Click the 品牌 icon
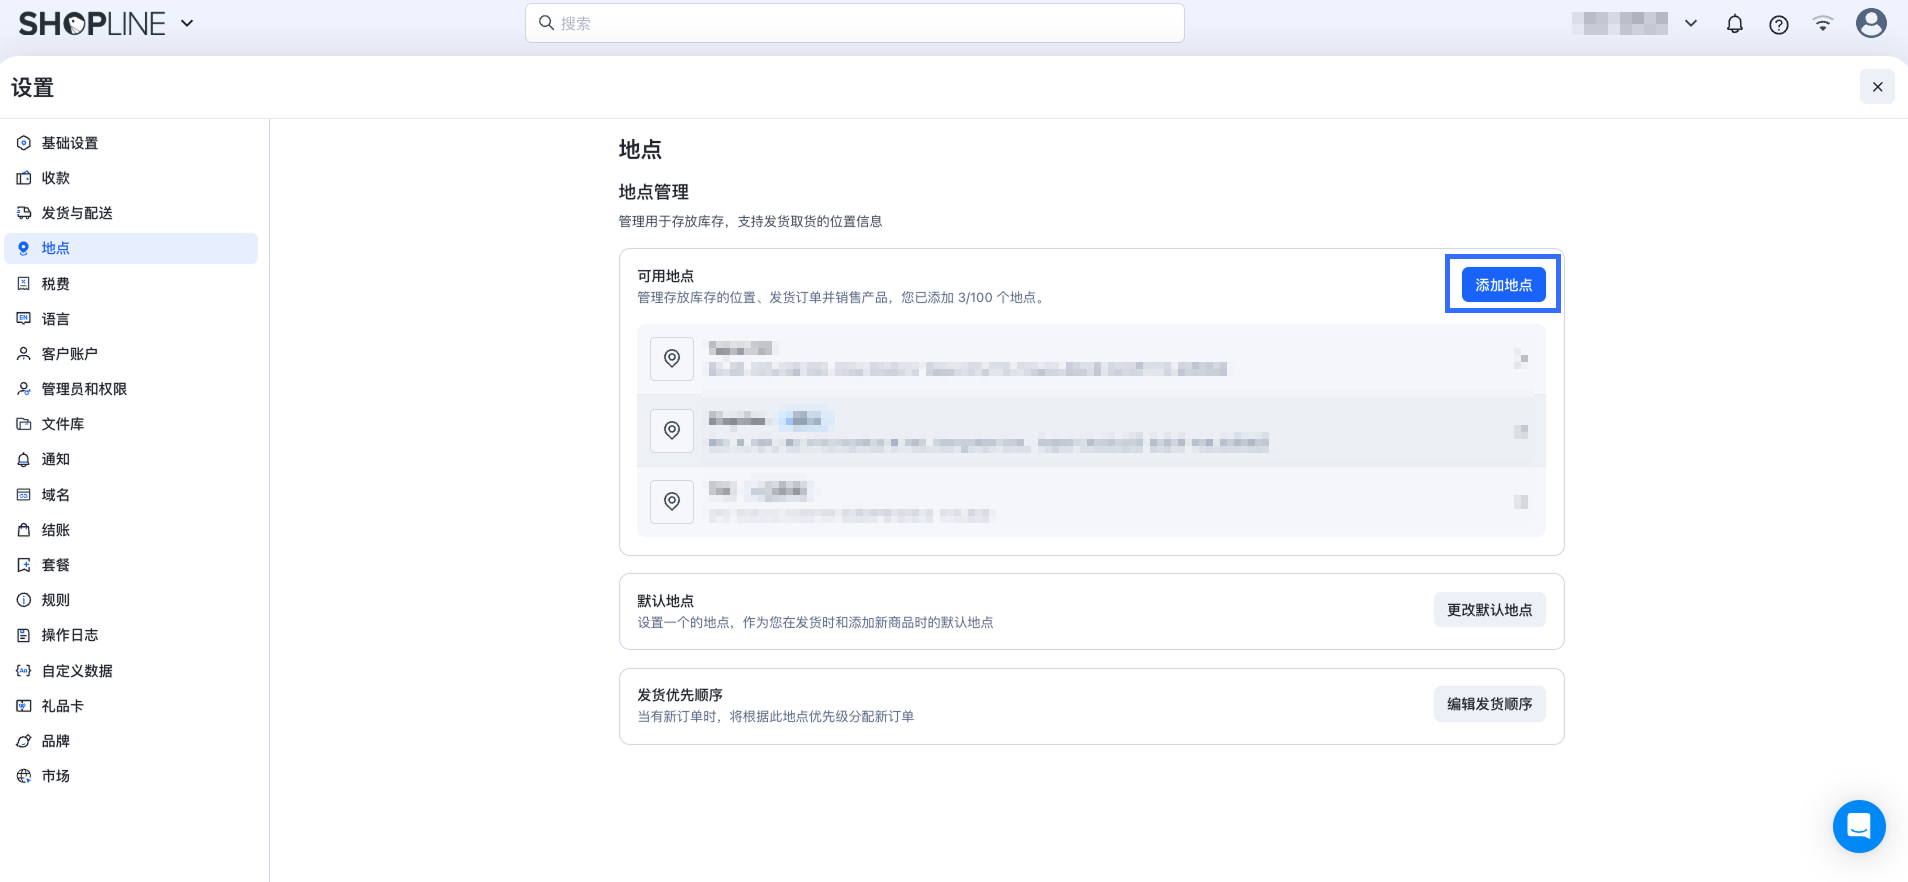Image resolution: width=1908 pixels, height=882 pixels. point(24,741)
